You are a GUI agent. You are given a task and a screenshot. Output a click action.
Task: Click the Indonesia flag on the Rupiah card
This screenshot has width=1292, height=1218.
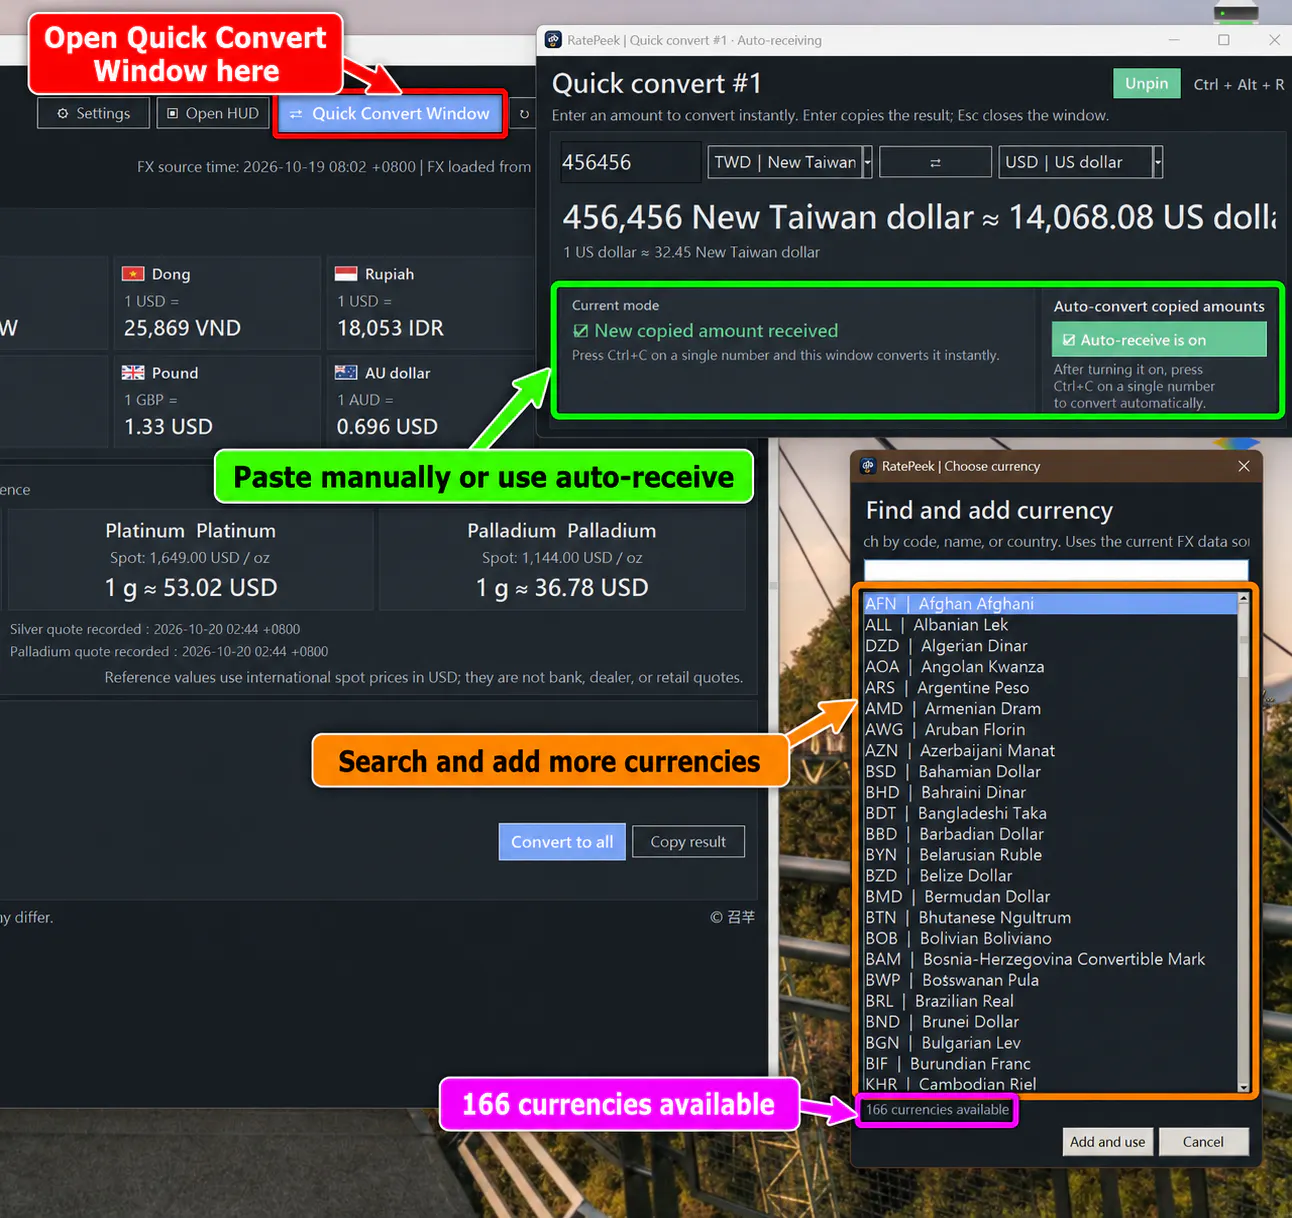coord(346,273)
